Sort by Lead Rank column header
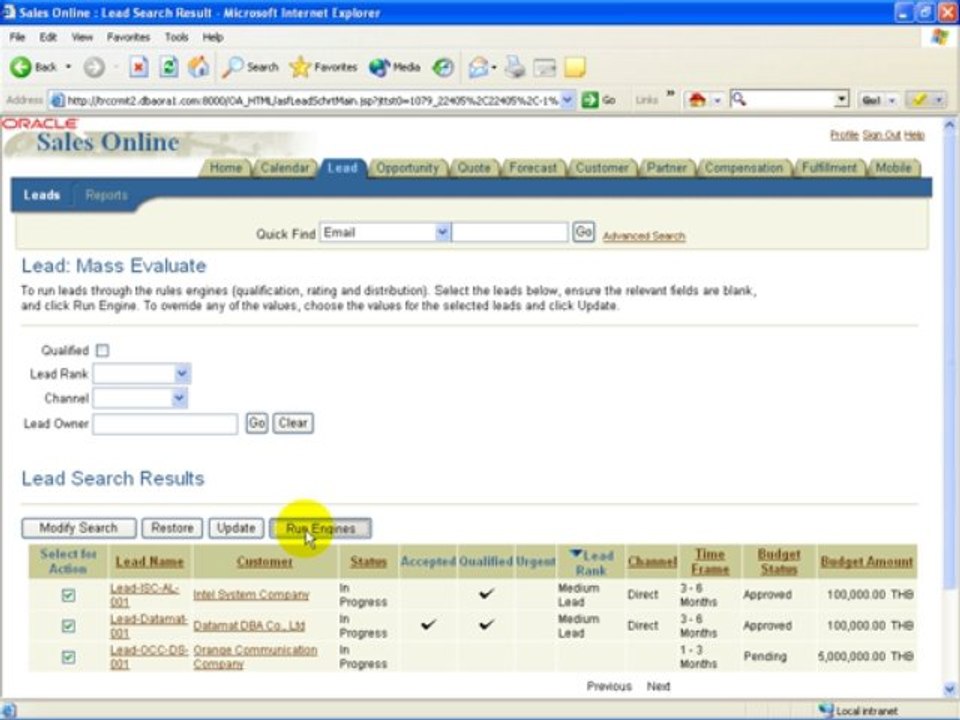Image resolution: width=960 pixels, height=720 pixels. pos(591,562)
